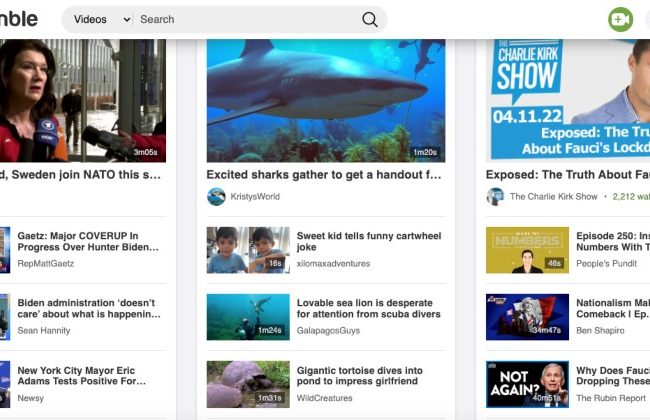Click the green upload video camera icon
This screenshot has width=650, height=420.
620,19
